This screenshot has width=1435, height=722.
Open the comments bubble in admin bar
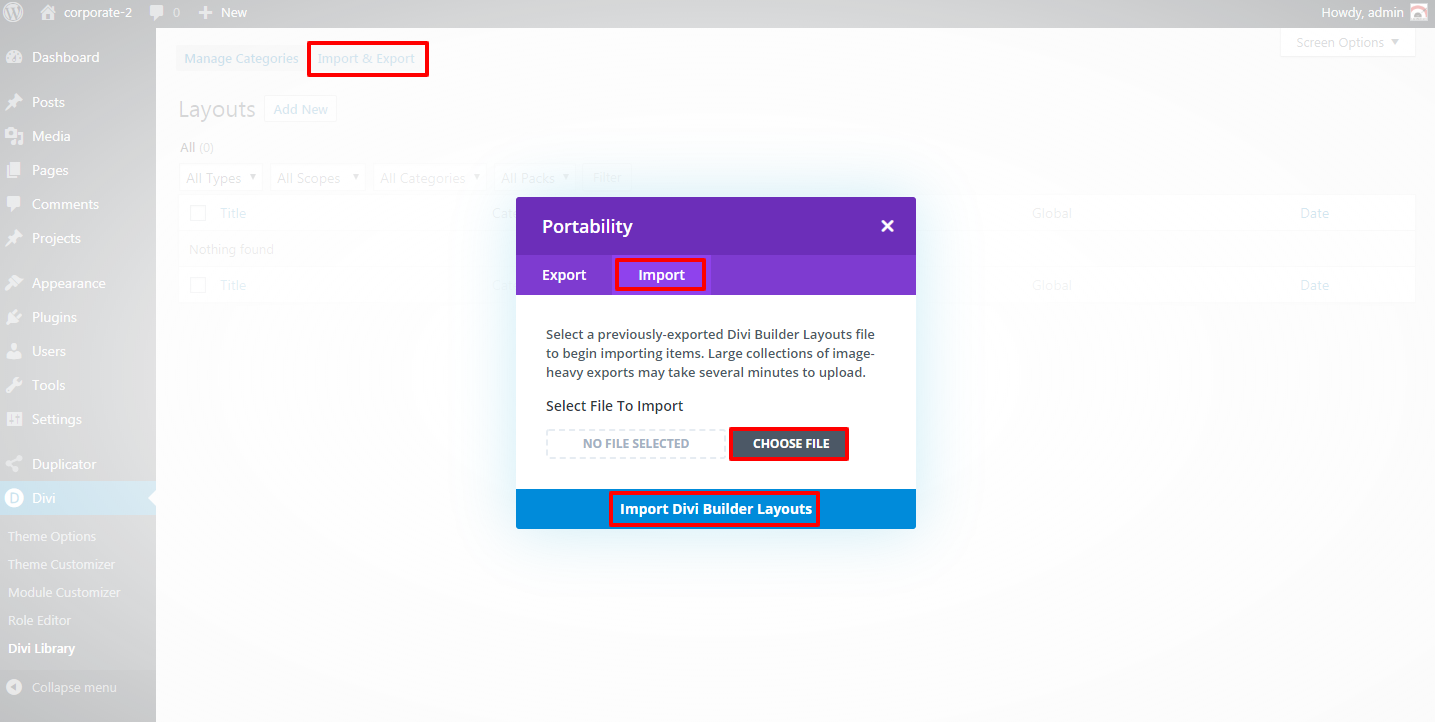point(157,13)
